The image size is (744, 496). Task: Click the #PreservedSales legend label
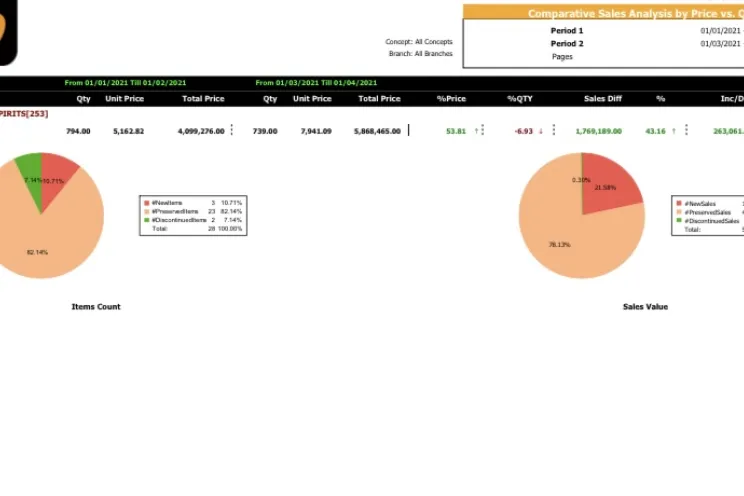click(708, 212)
